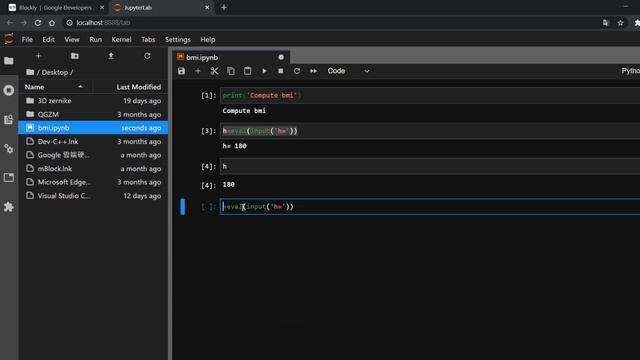Interrupt the kernel with stop button
Viewport: 640px width, 360px height.
coord(280,71)
